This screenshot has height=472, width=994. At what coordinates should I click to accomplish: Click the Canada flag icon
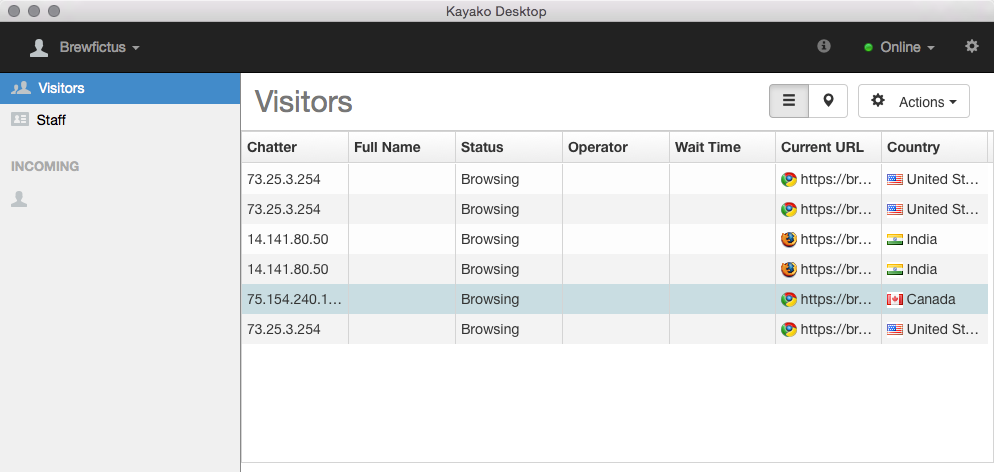tap(894, 300)
